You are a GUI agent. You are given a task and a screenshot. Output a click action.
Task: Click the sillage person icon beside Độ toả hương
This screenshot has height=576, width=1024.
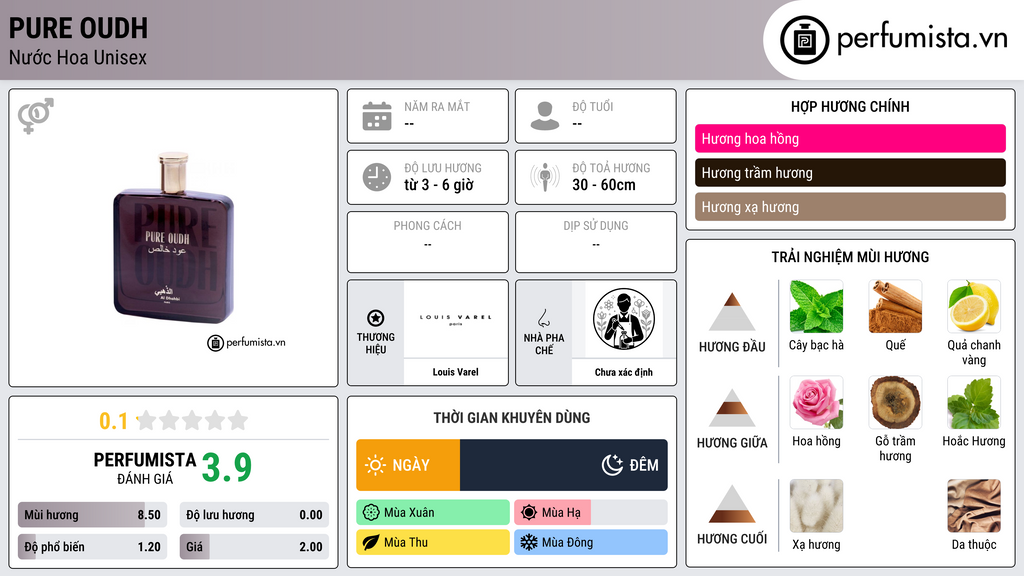[545, 177]
